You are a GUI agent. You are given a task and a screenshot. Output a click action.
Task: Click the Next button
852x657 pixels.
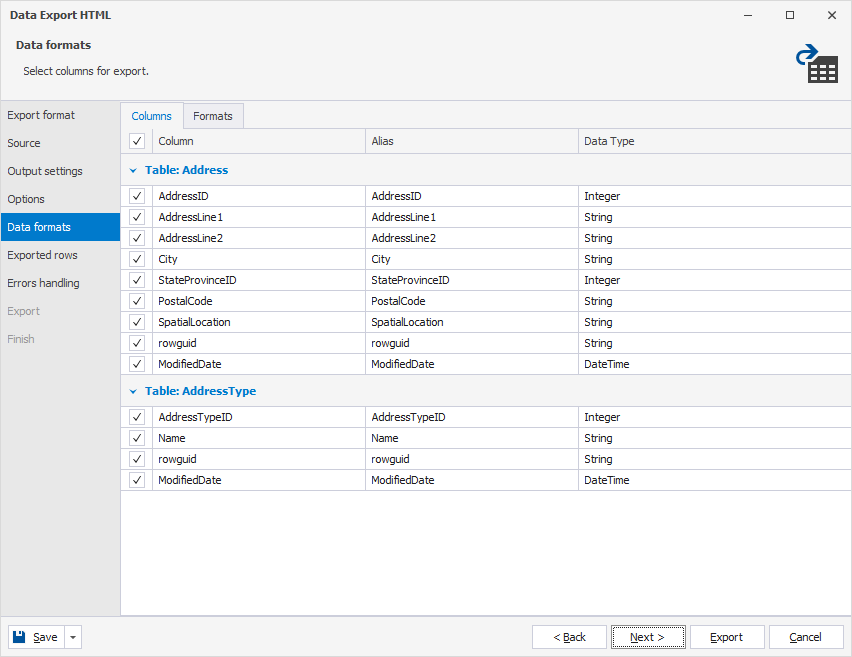pyautogui.click(x=648, y=637)
